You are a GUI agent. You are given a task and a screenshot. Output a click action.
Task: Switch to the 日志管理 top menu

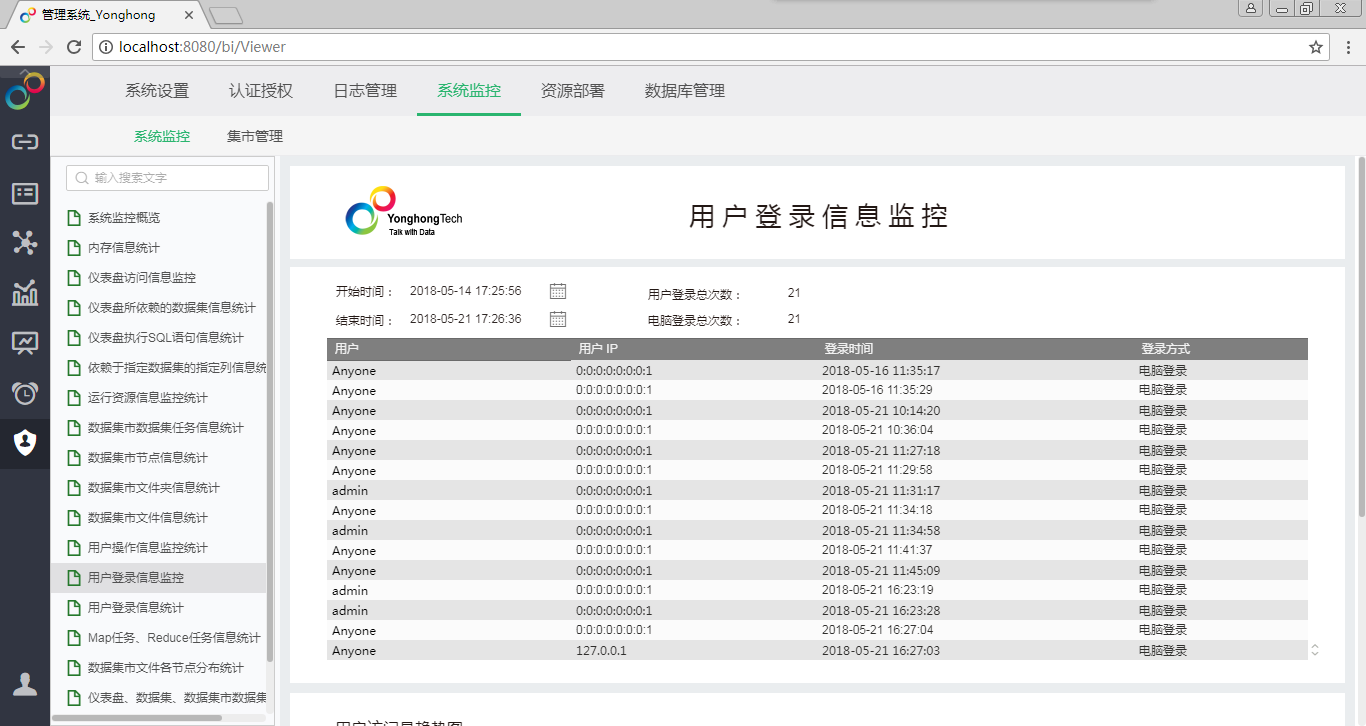365,91
